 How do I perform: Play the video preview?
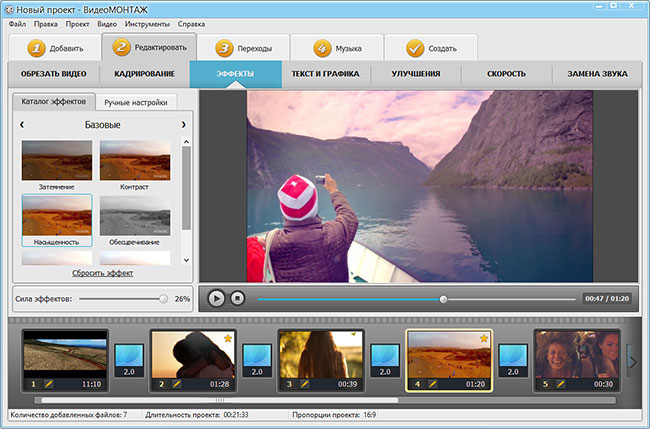(216, 298)
